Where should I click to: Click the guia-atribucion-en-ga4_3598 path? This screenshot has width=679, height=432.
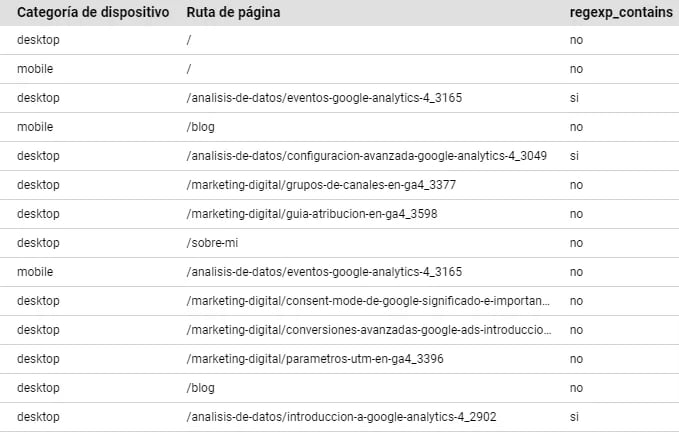312,214
